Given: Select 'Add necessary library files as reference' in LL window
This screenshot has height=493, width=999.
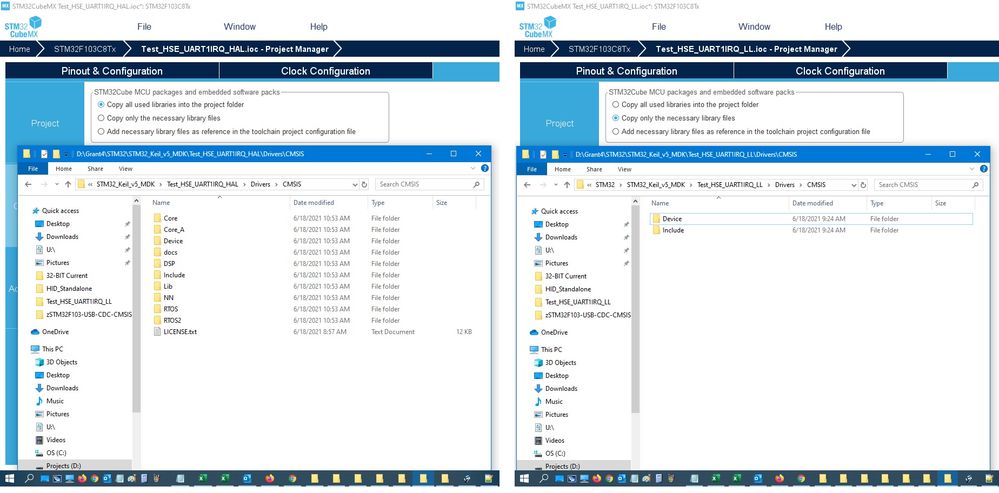Looking at the screenshot, I should (615, 131).
